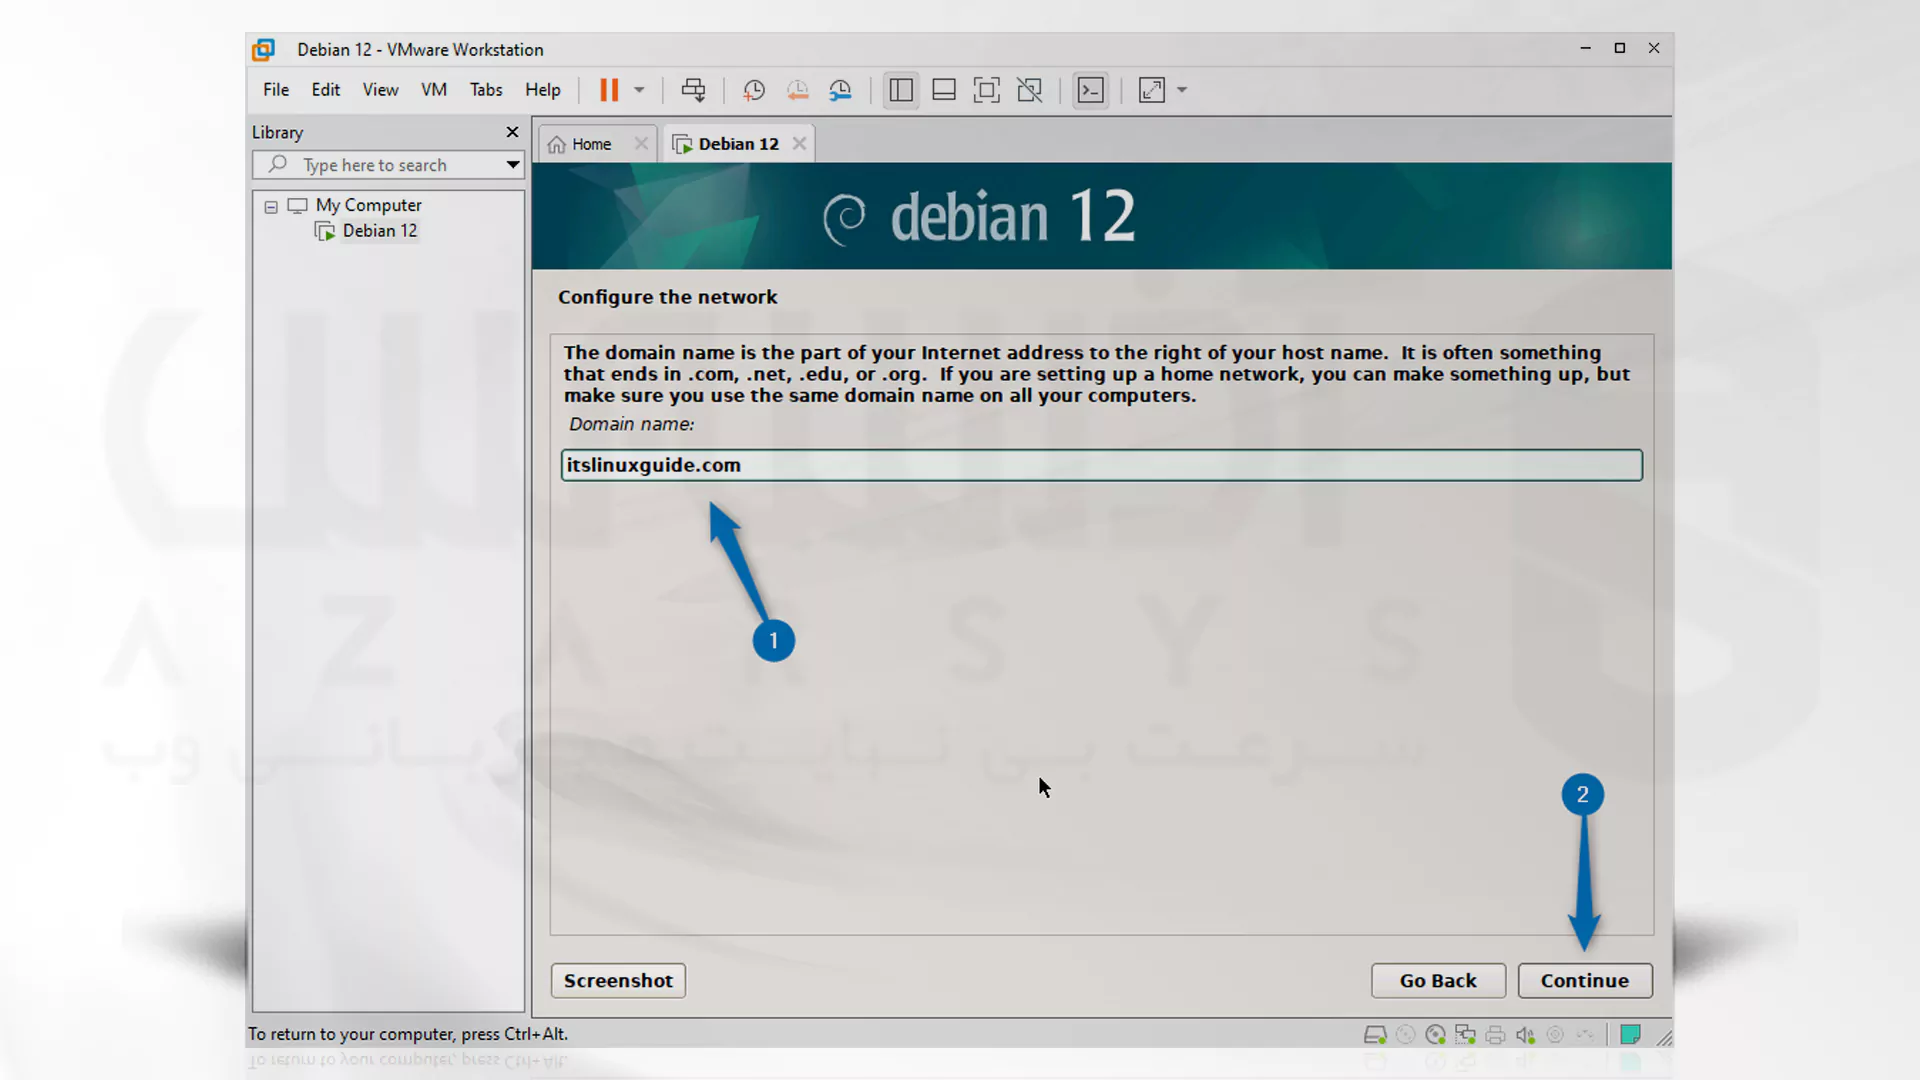Click the hard disk status icon
Screen dimensions: 1920x1080
click(x=1375, y=1035)
